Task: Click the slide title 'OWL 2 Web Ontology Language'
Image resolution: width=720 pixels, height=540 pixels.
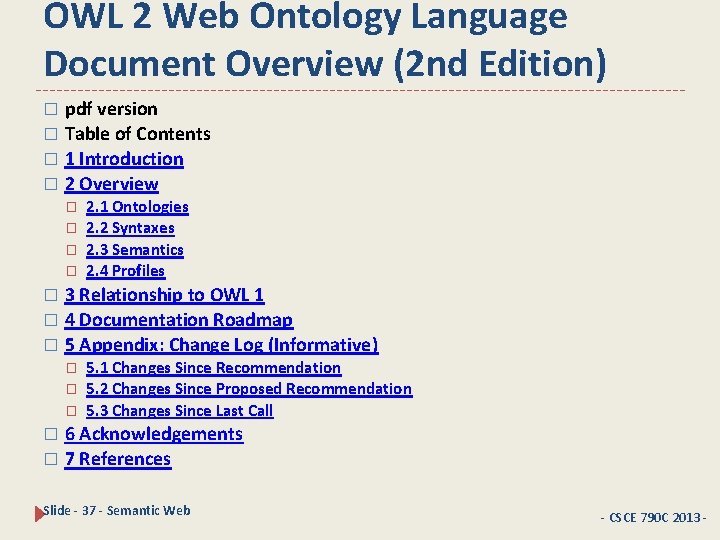Action: pyautogui.click(x=306, y=16)
